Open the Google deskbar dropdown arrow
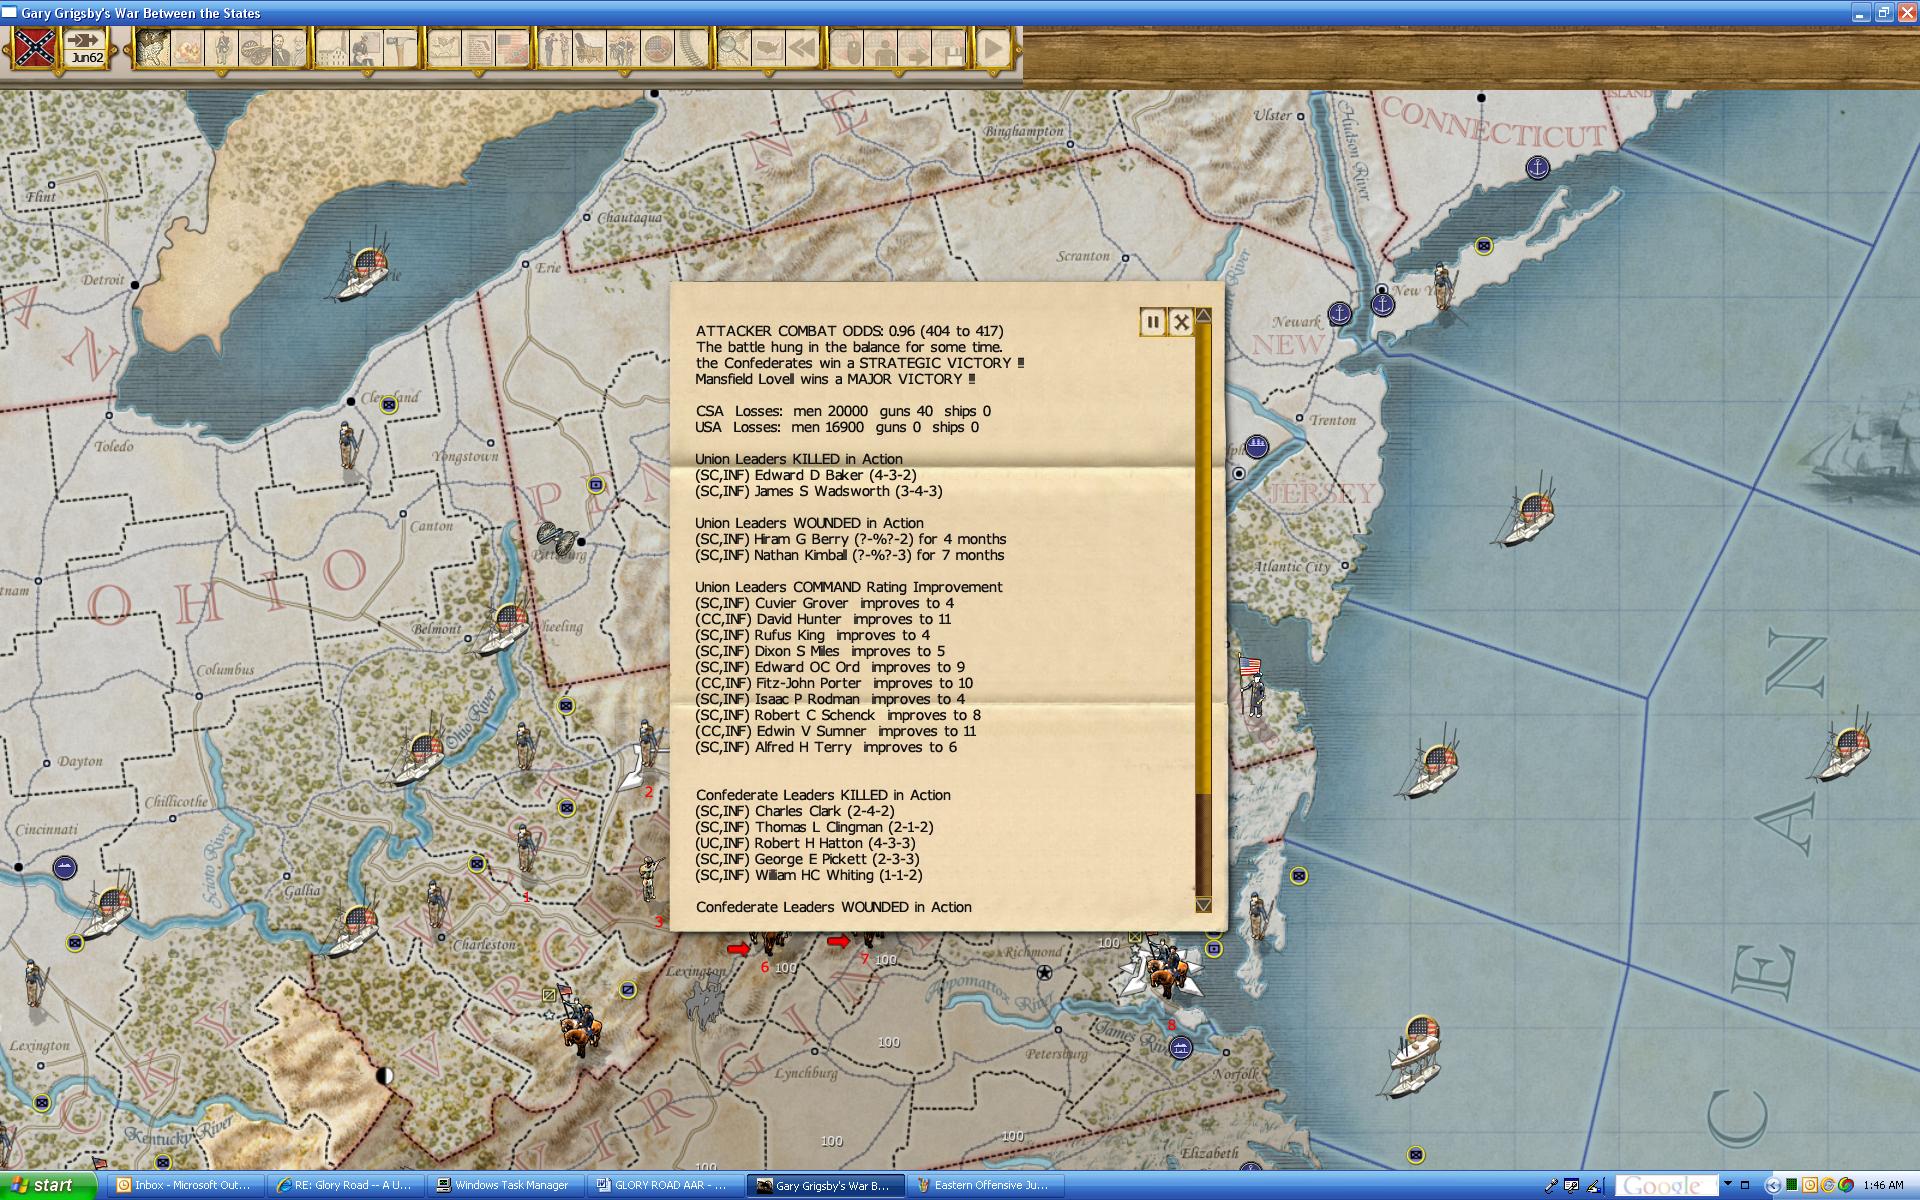Viewport: 1920px width, 1200px height. point(1727,1185)
